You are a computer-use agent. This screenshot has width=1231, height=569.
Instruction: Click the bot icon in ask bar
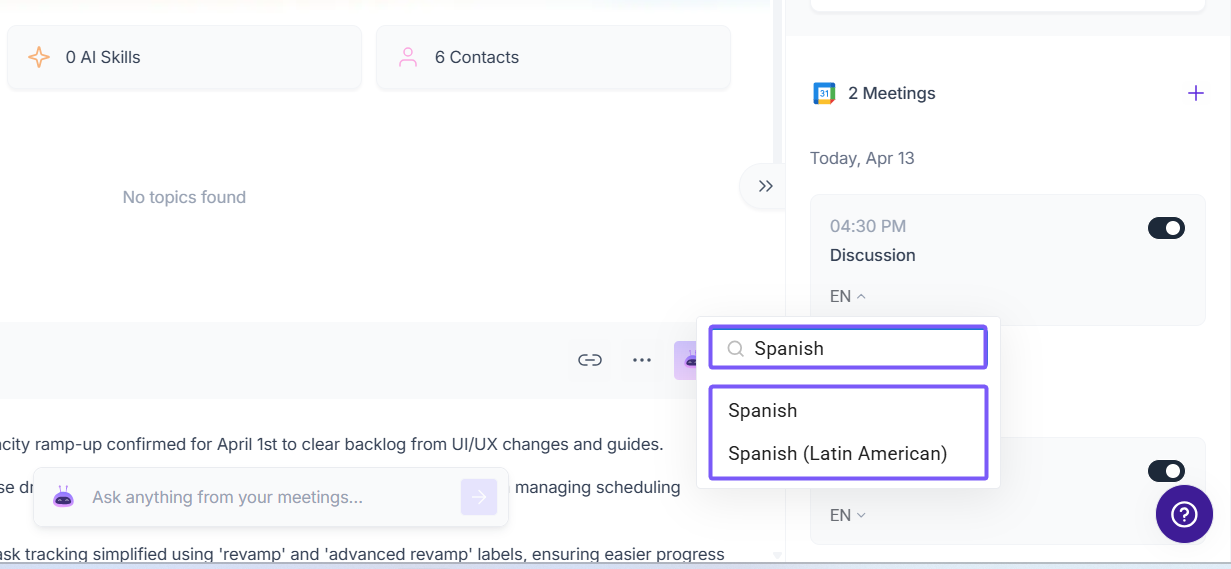click(x=64, y=497)
